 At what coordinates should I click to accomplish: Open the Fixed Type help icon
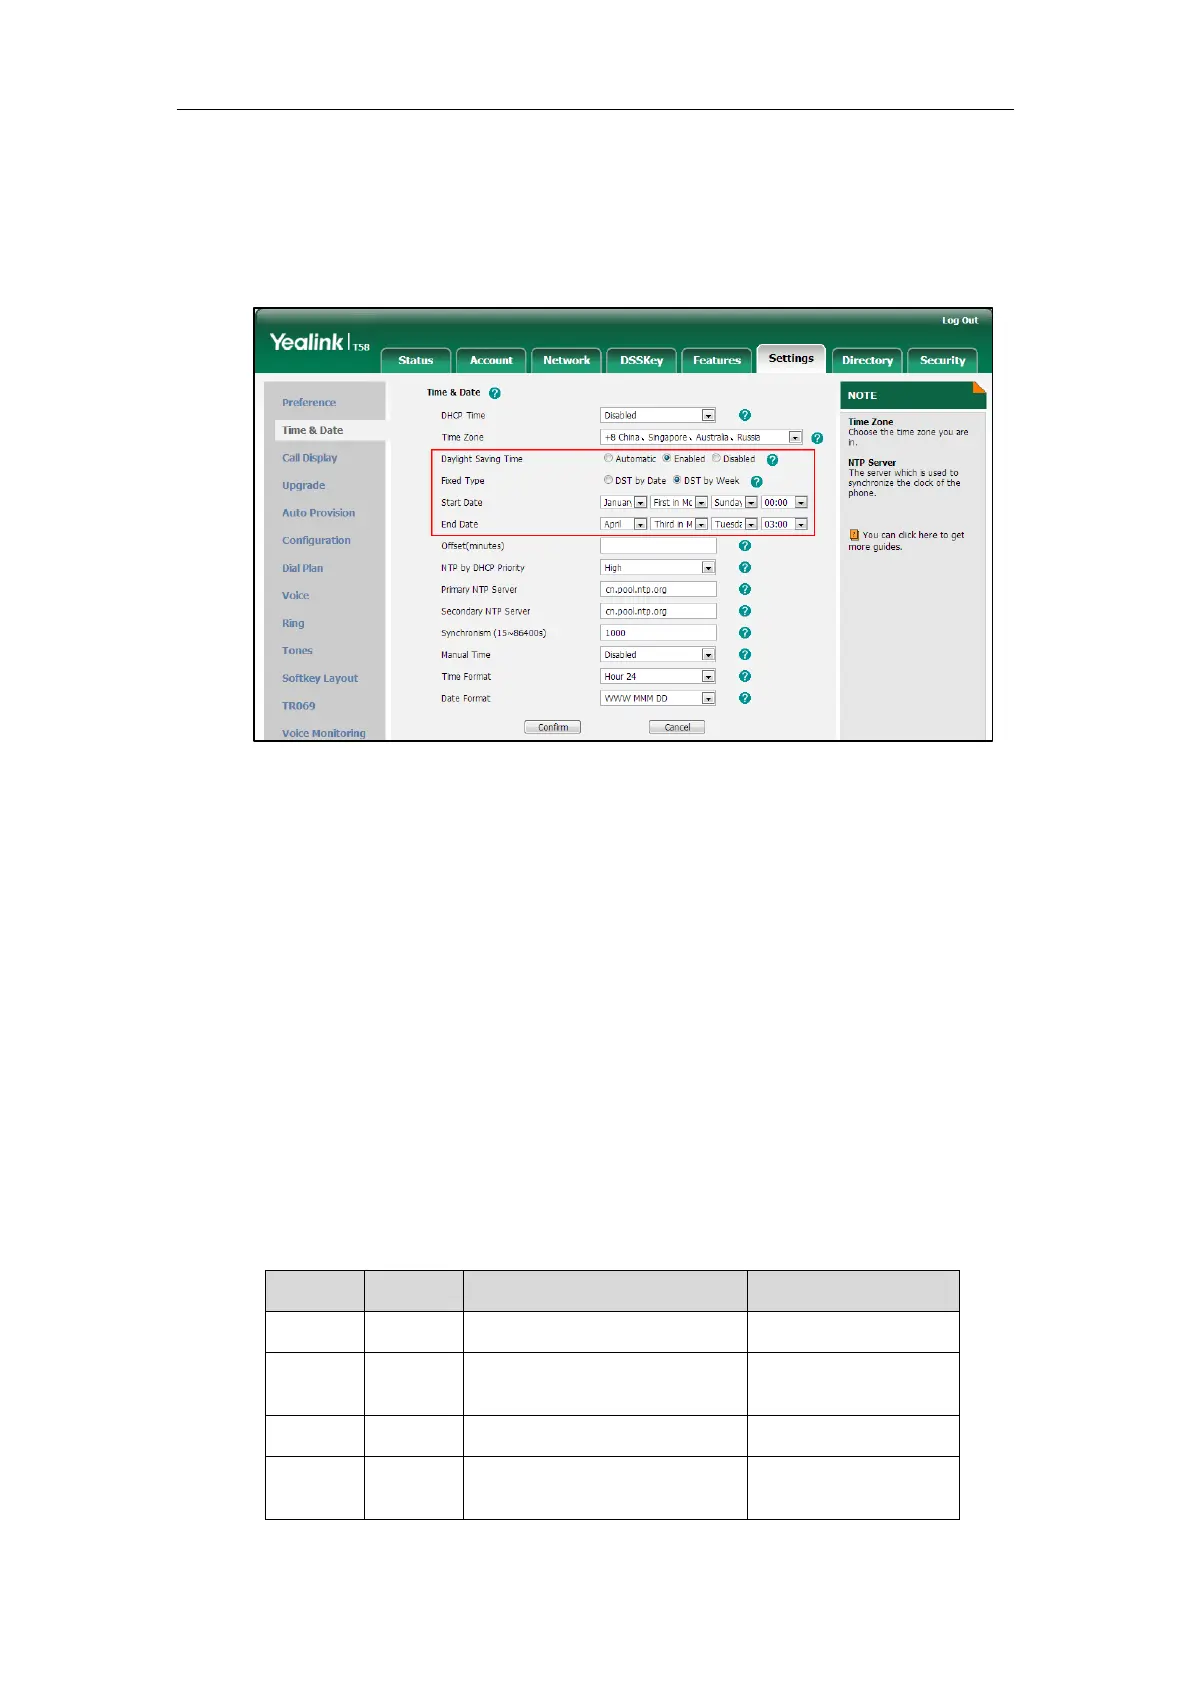tap(756, 482)
